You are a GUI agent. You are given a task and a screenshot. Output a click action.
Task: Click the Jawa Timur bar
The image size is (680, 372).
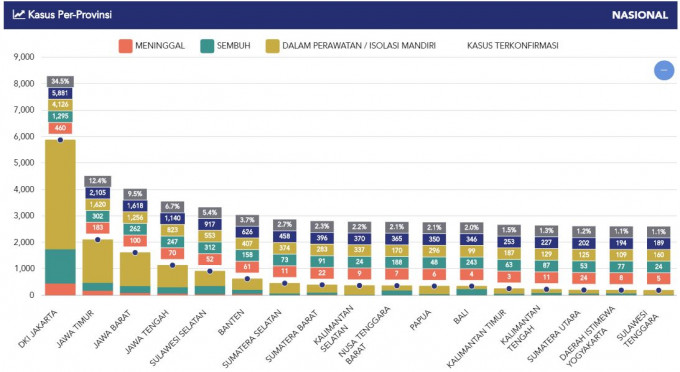point(98,267)
